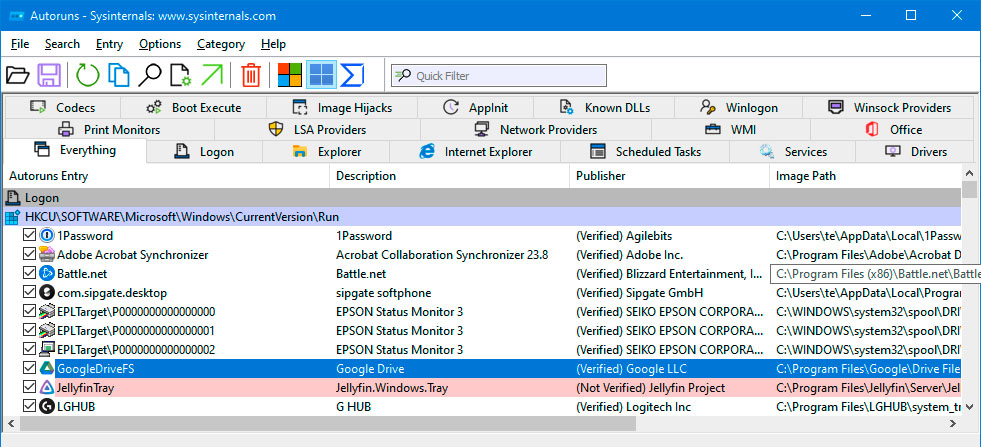Click the Save floppy disk icon

(49, 75)
